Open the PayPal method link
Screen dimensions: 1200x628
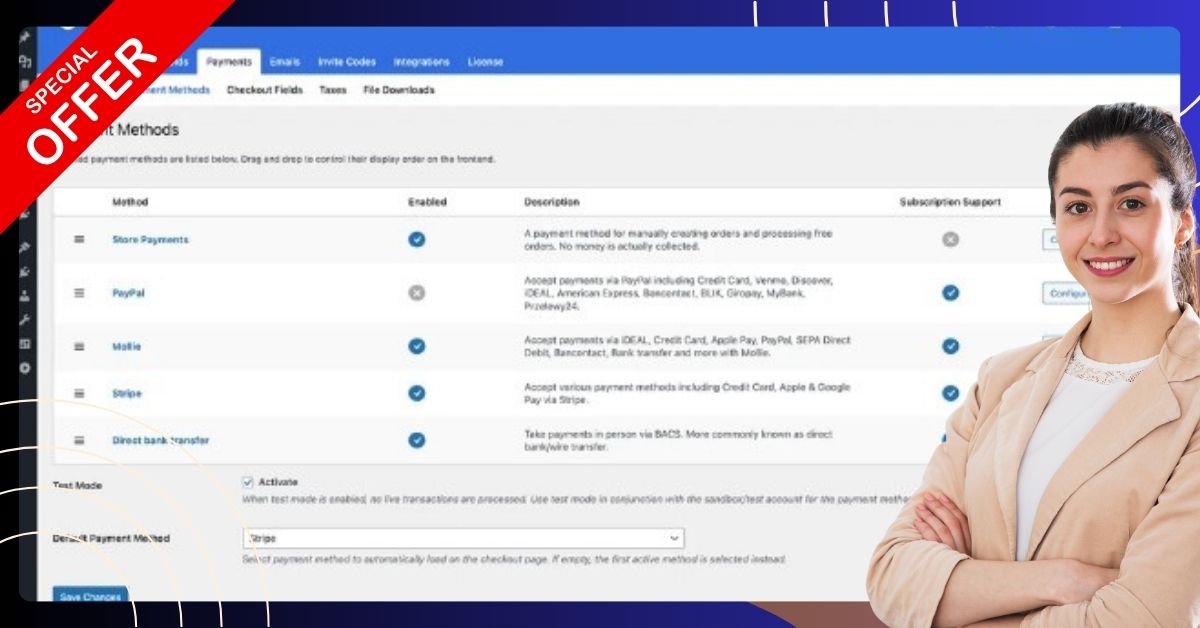tap(129, 293)
